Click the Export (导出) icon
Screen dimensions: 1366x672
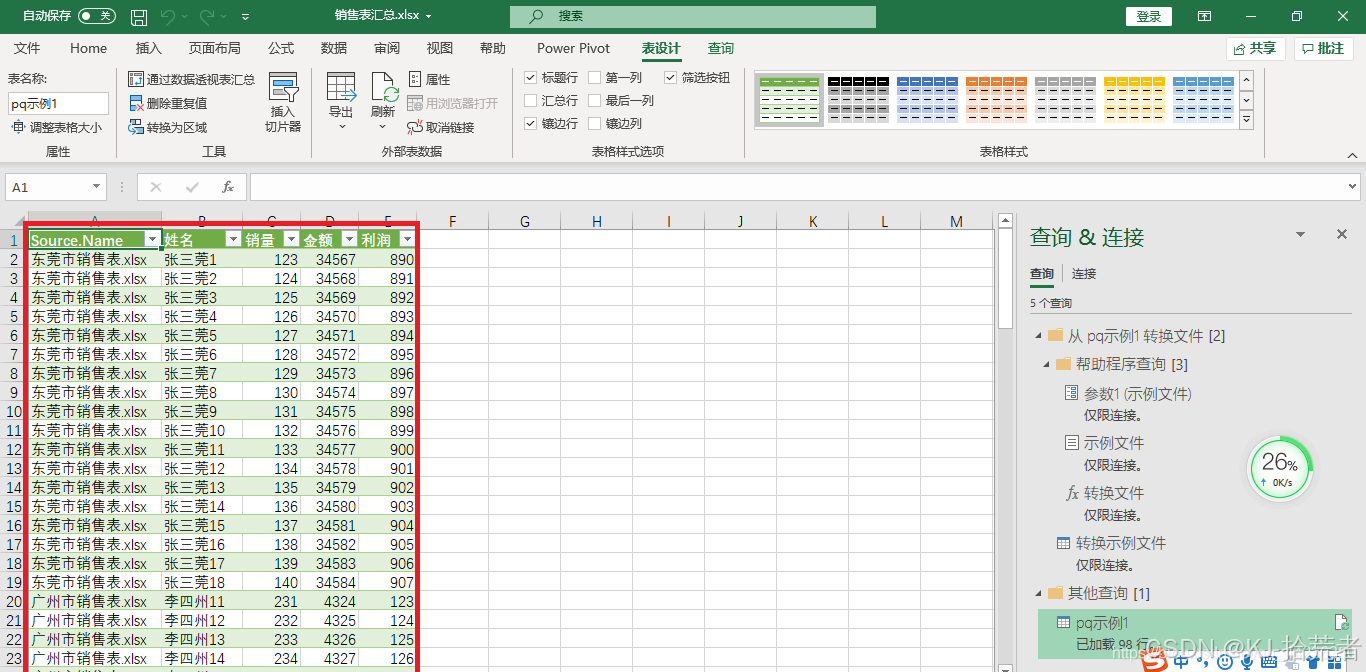click(x=341, y=87)
